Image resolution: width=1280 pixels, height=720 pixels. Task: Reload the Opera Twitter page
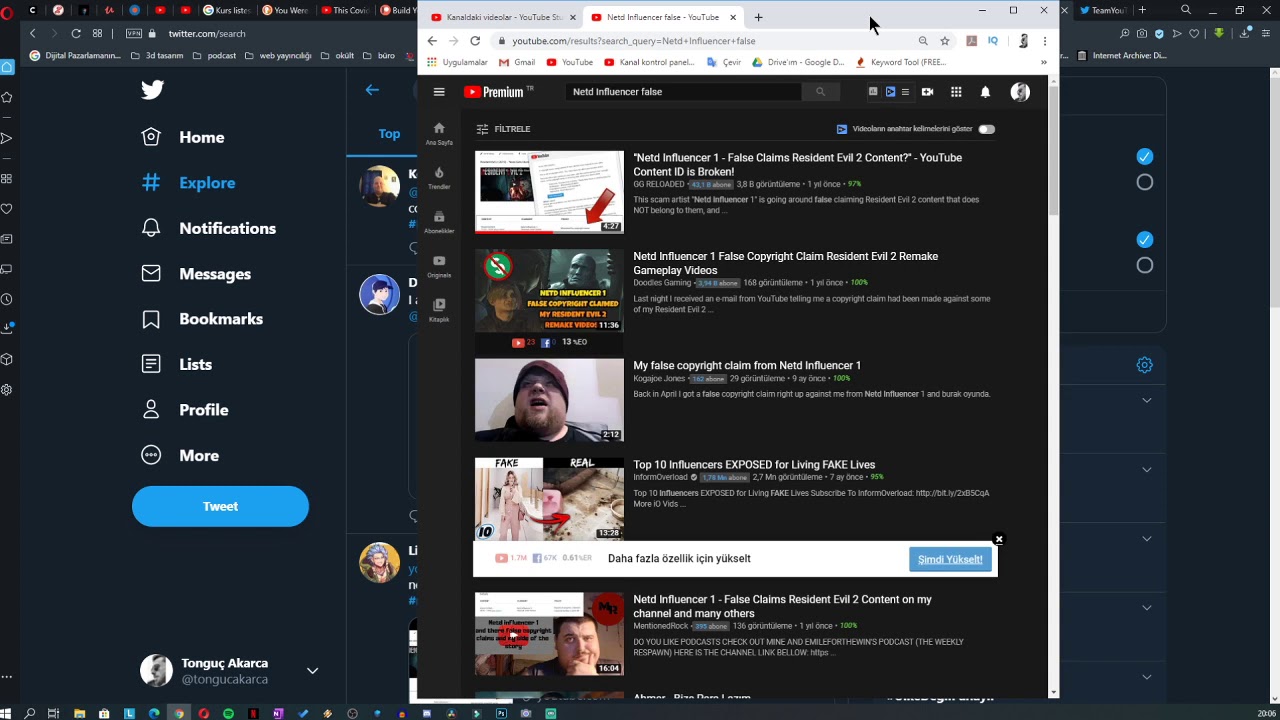pos(76,33)
